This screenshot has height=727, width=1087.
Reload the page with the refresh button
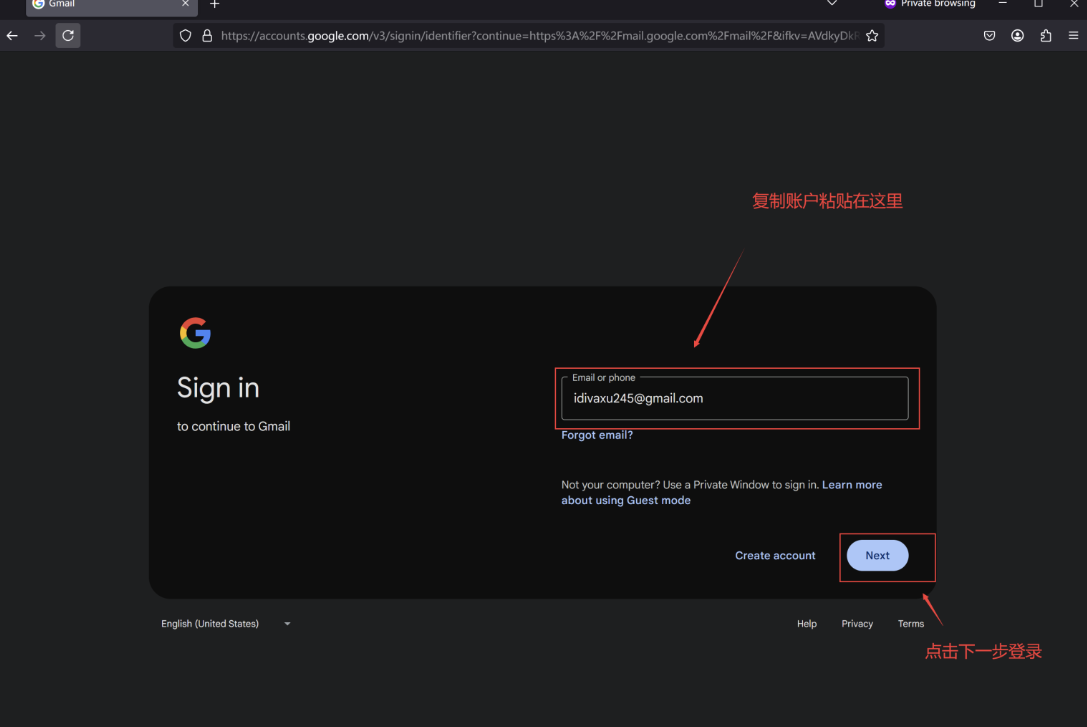point(68,36)
